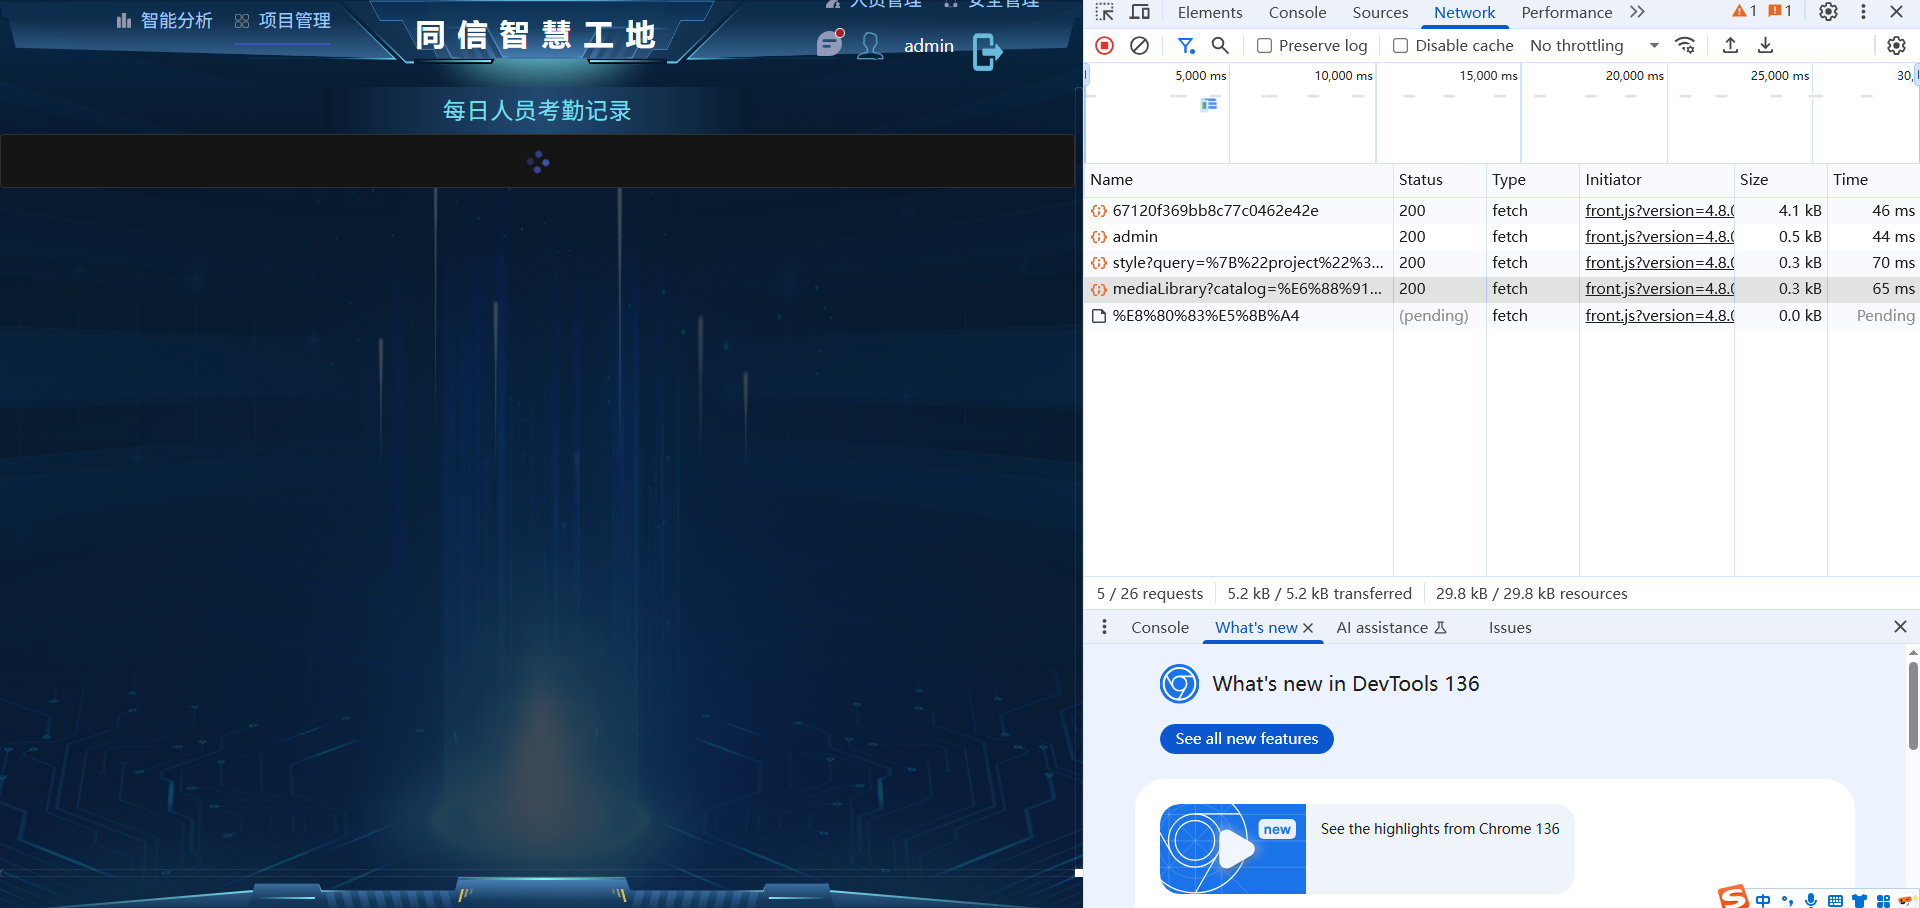Switch to the Performance tab
The image size is (1920, 908).
1566,12
